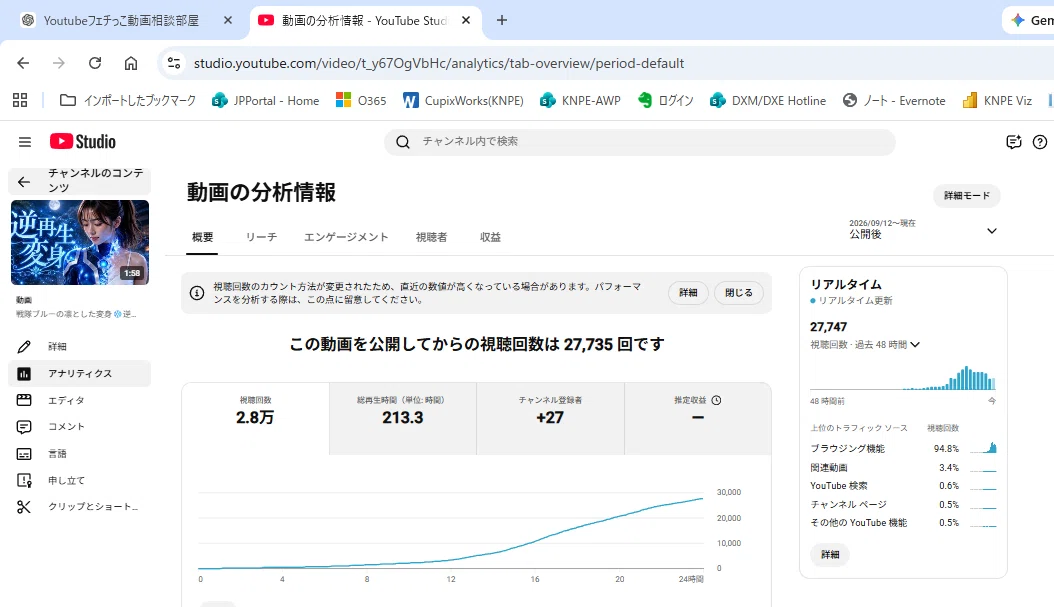Open the エディタ film icon

point(24,400)
